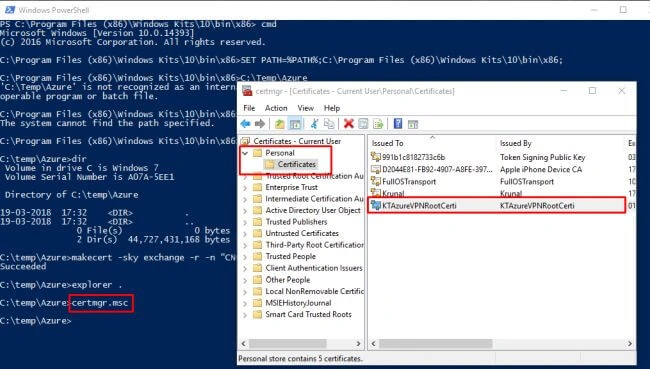
Task: Expand the Trusted People node
Action: pos(245,257)
